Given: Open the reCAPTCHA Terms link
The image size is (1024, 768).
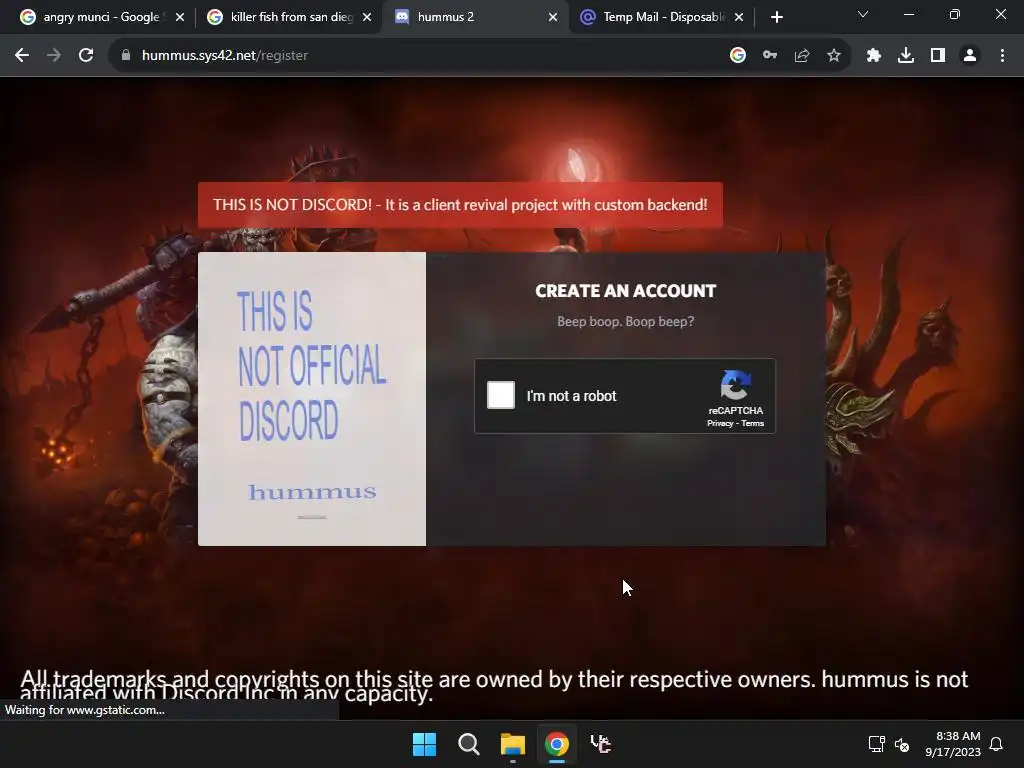Looking at the screenshot, I should click(x=752, y=423).
